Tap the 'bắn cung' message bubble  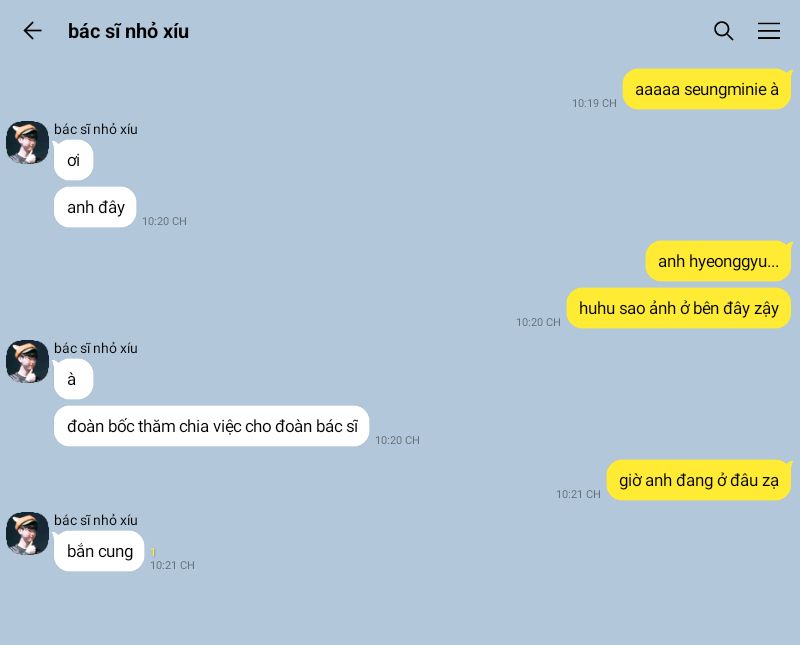[99, 551]
